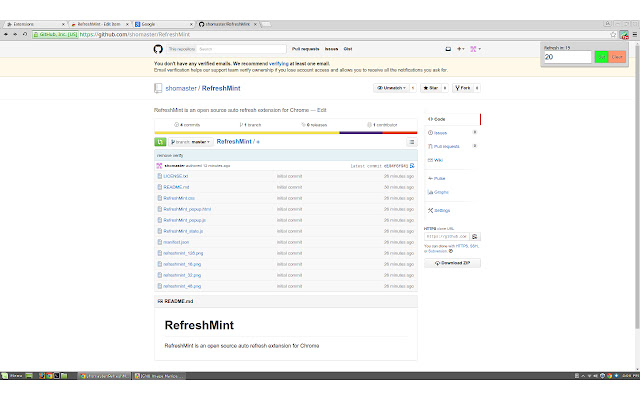Click the GitHub, Inc. secure site badge
The height and width of the screenshot is (400, 640).
(55, 35)
